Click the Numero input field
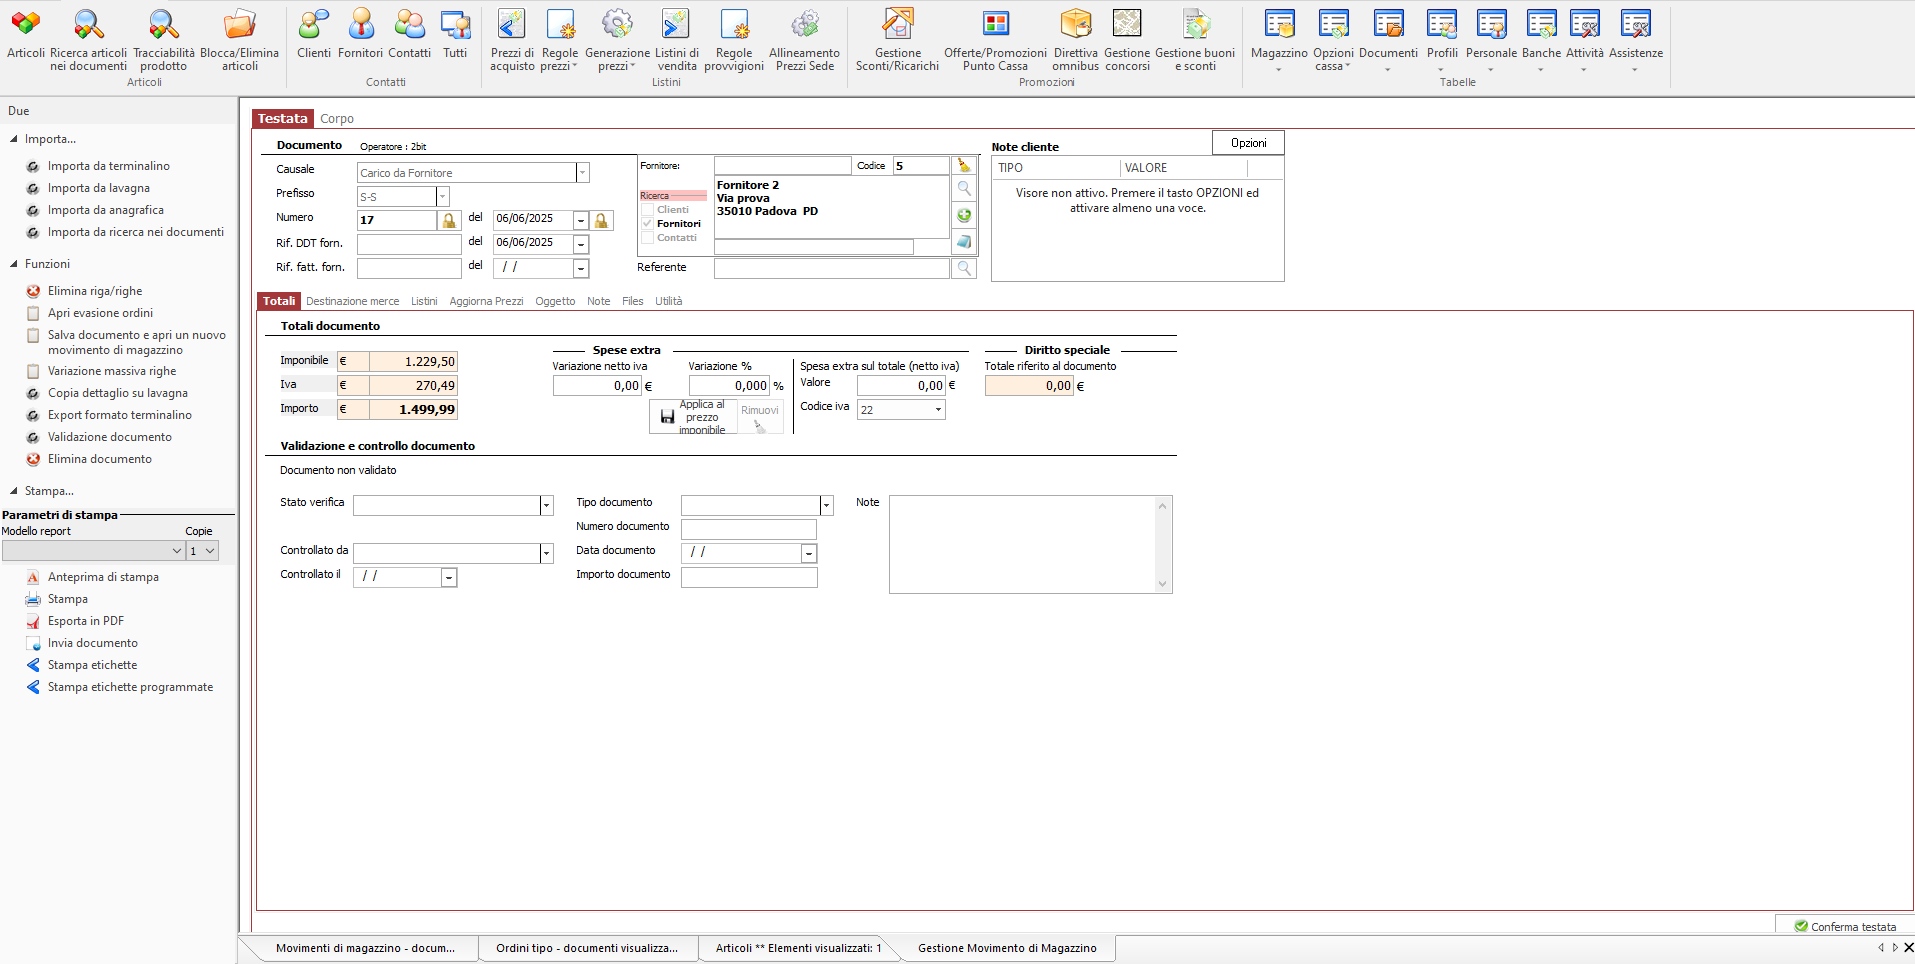 tap(397, 220)
